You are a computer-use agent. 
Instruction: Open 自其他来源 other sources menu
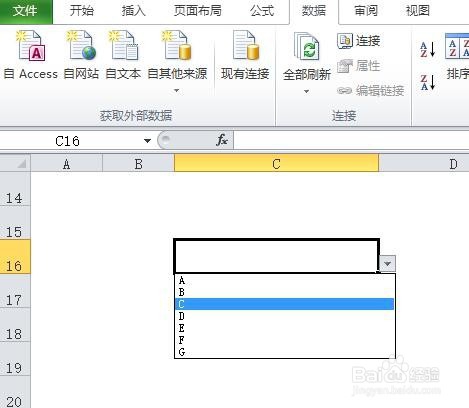click(x=177, y=62)
